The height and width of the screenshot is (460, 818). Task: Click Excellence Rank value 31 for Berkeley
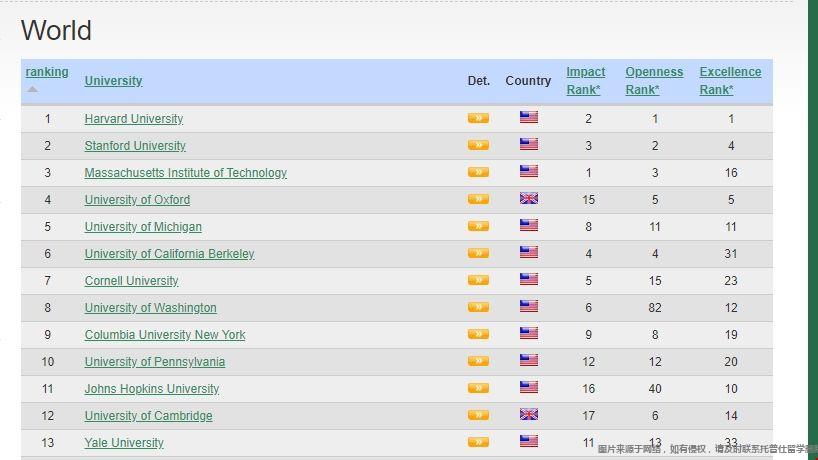(x=731, y=254)
